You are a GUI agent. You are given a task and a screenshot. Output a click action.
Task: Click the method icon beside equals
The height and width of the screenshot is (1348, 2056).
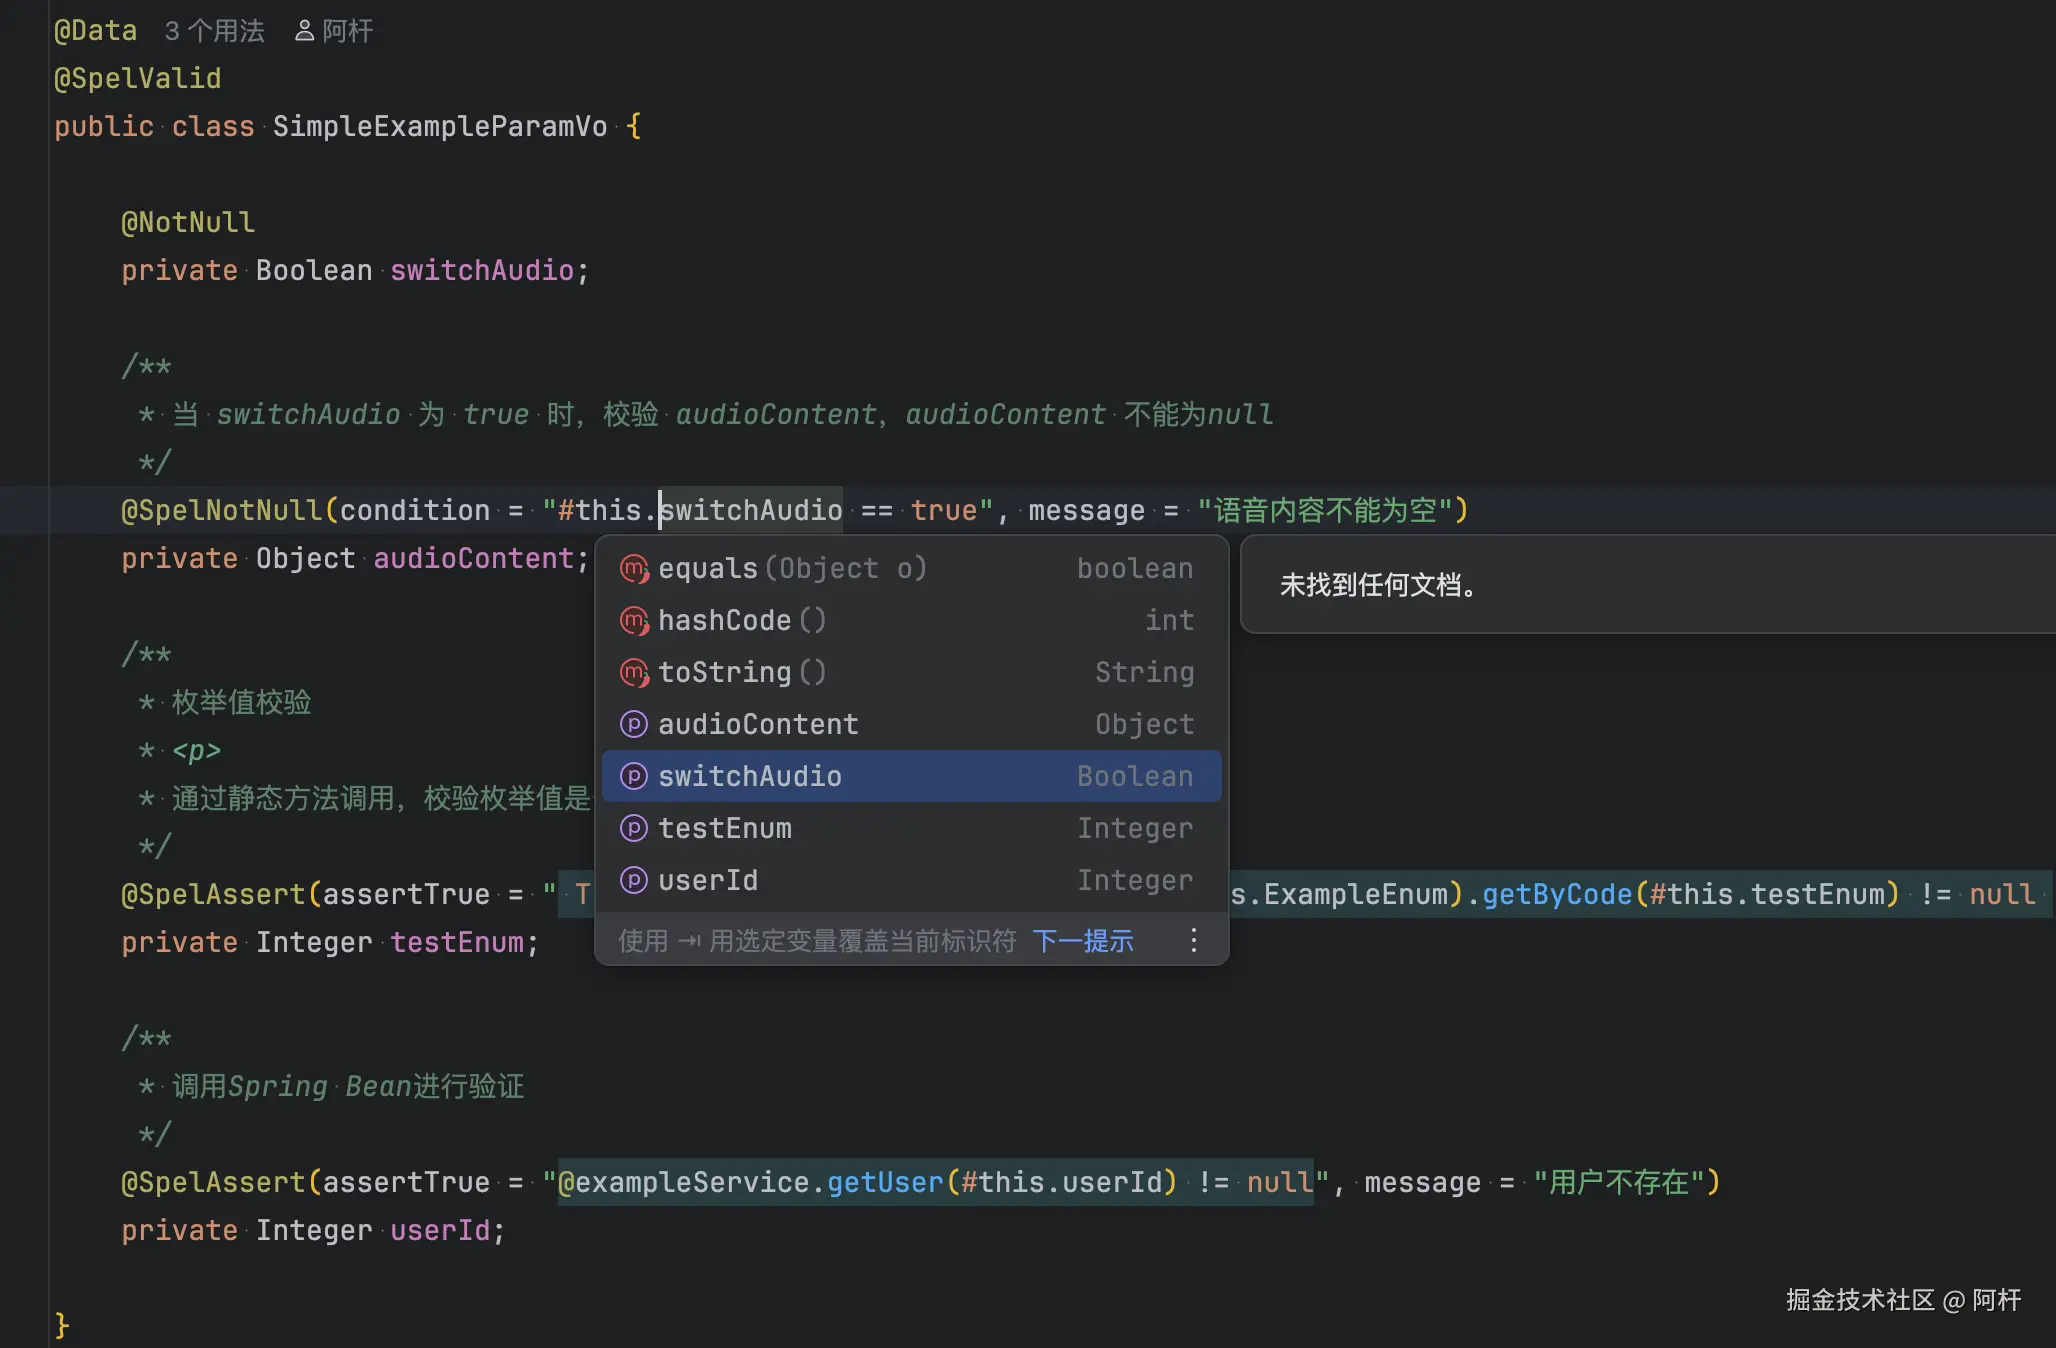point(634,569)
